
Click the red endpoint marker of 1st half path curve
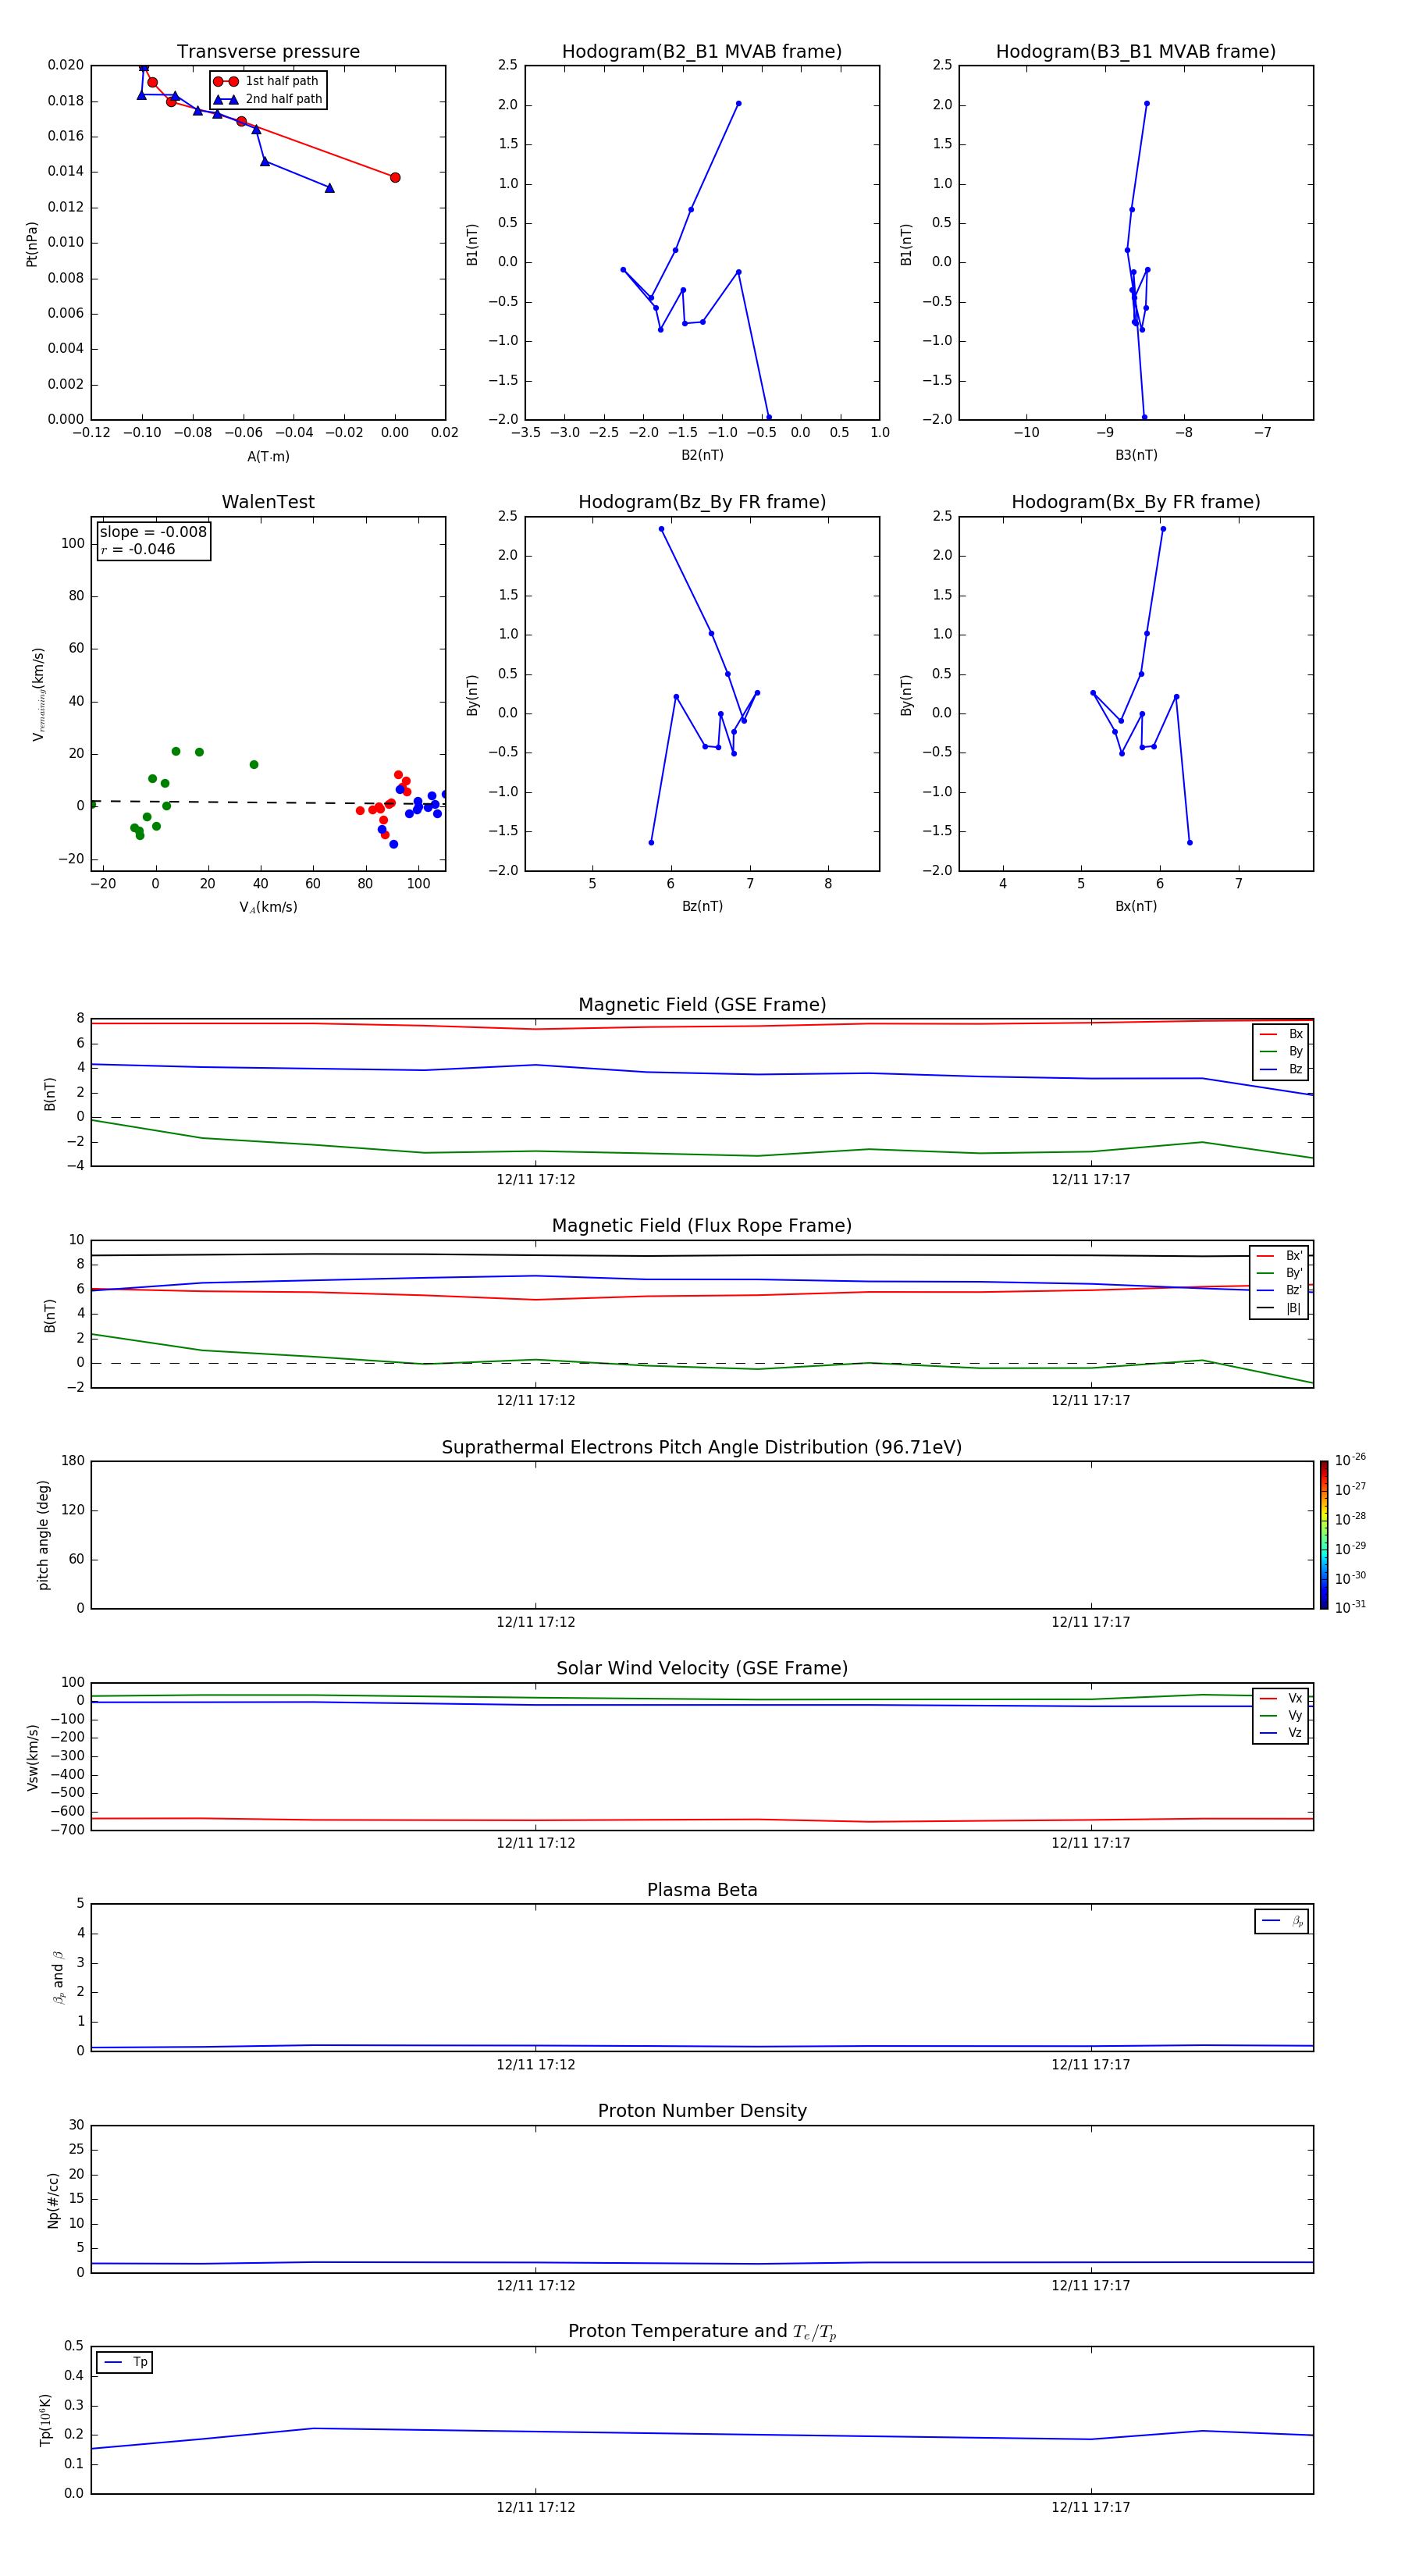point(395,178)
